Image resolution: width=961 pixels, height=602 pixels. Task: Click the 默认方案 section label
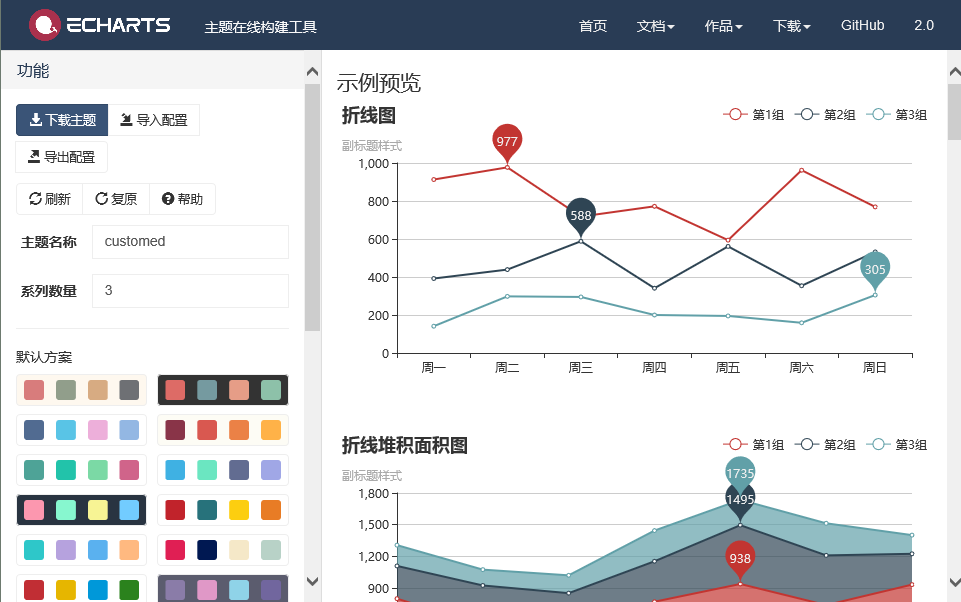click(44, 357)
